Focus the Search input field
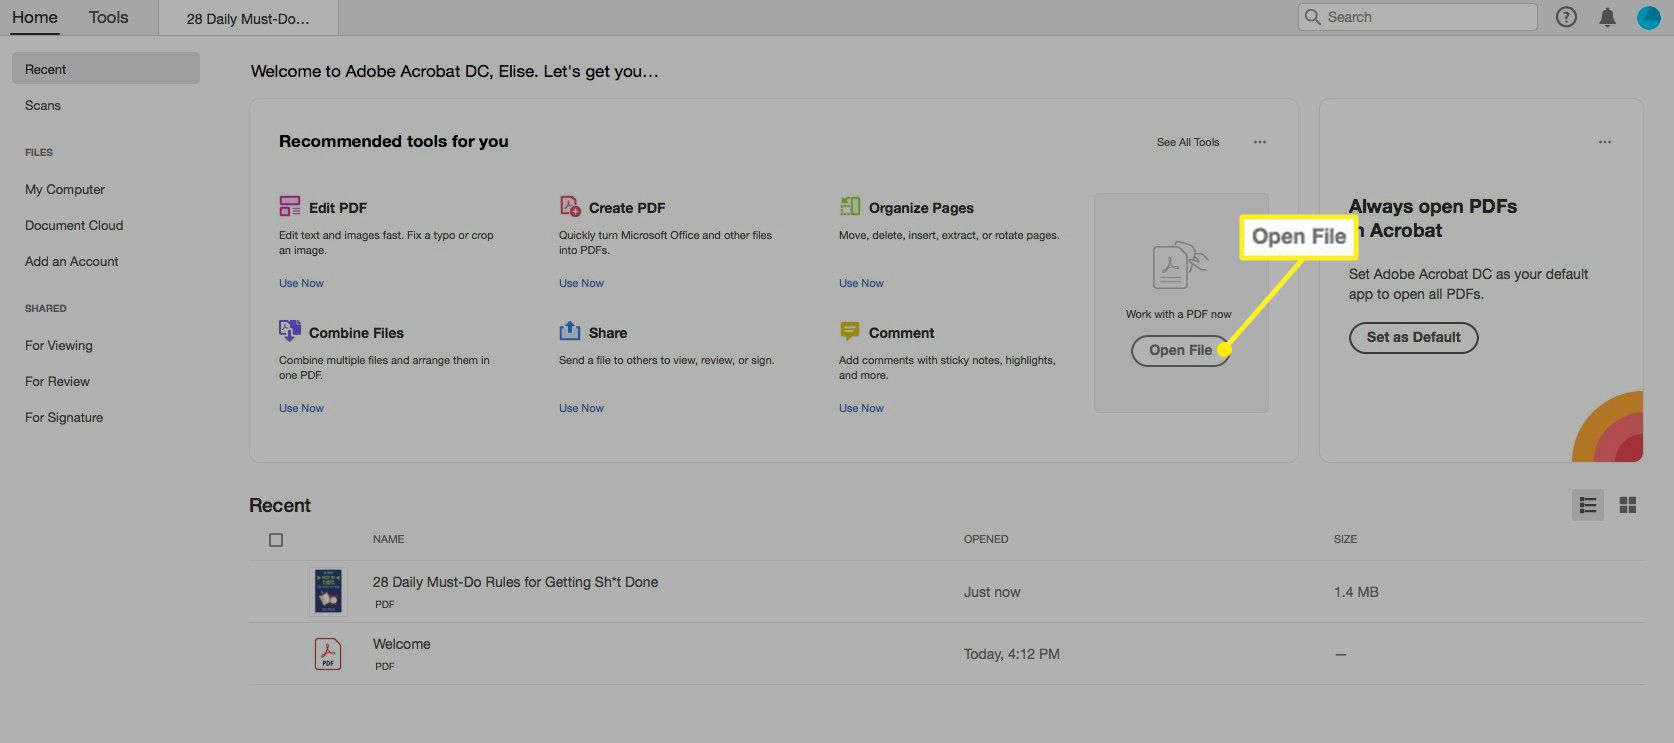Viewport: 1674px width, 743px height. (1417, 17)
